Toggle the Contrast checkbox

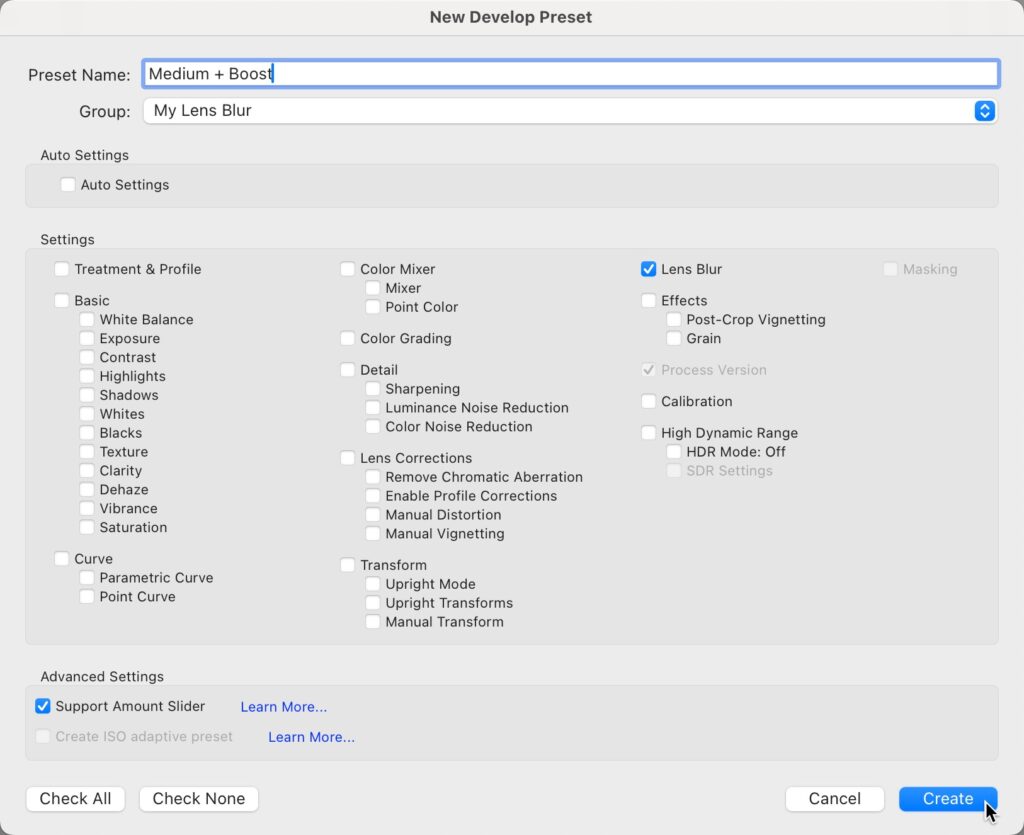tap(86, 357)
